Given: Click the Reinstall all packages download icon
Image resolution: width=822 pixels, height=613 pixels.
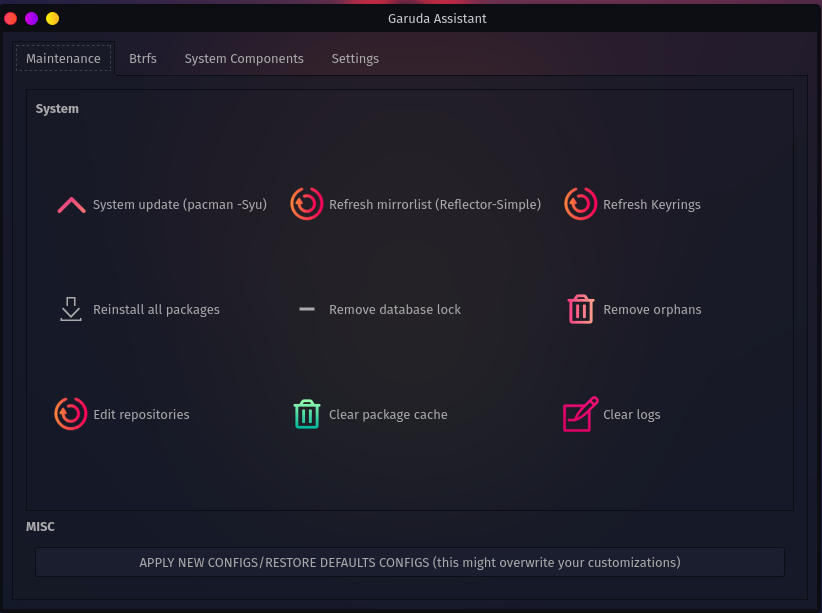Looking at the screenshot, I should (71, 309).
